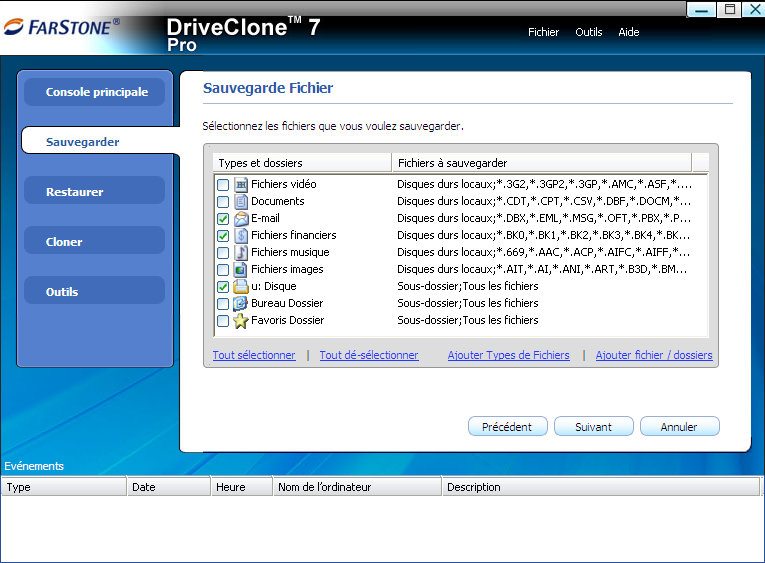This screenshot has width=765, height=563.
Task: Click the Tout dé-sélectionner link
Action: 369,355
